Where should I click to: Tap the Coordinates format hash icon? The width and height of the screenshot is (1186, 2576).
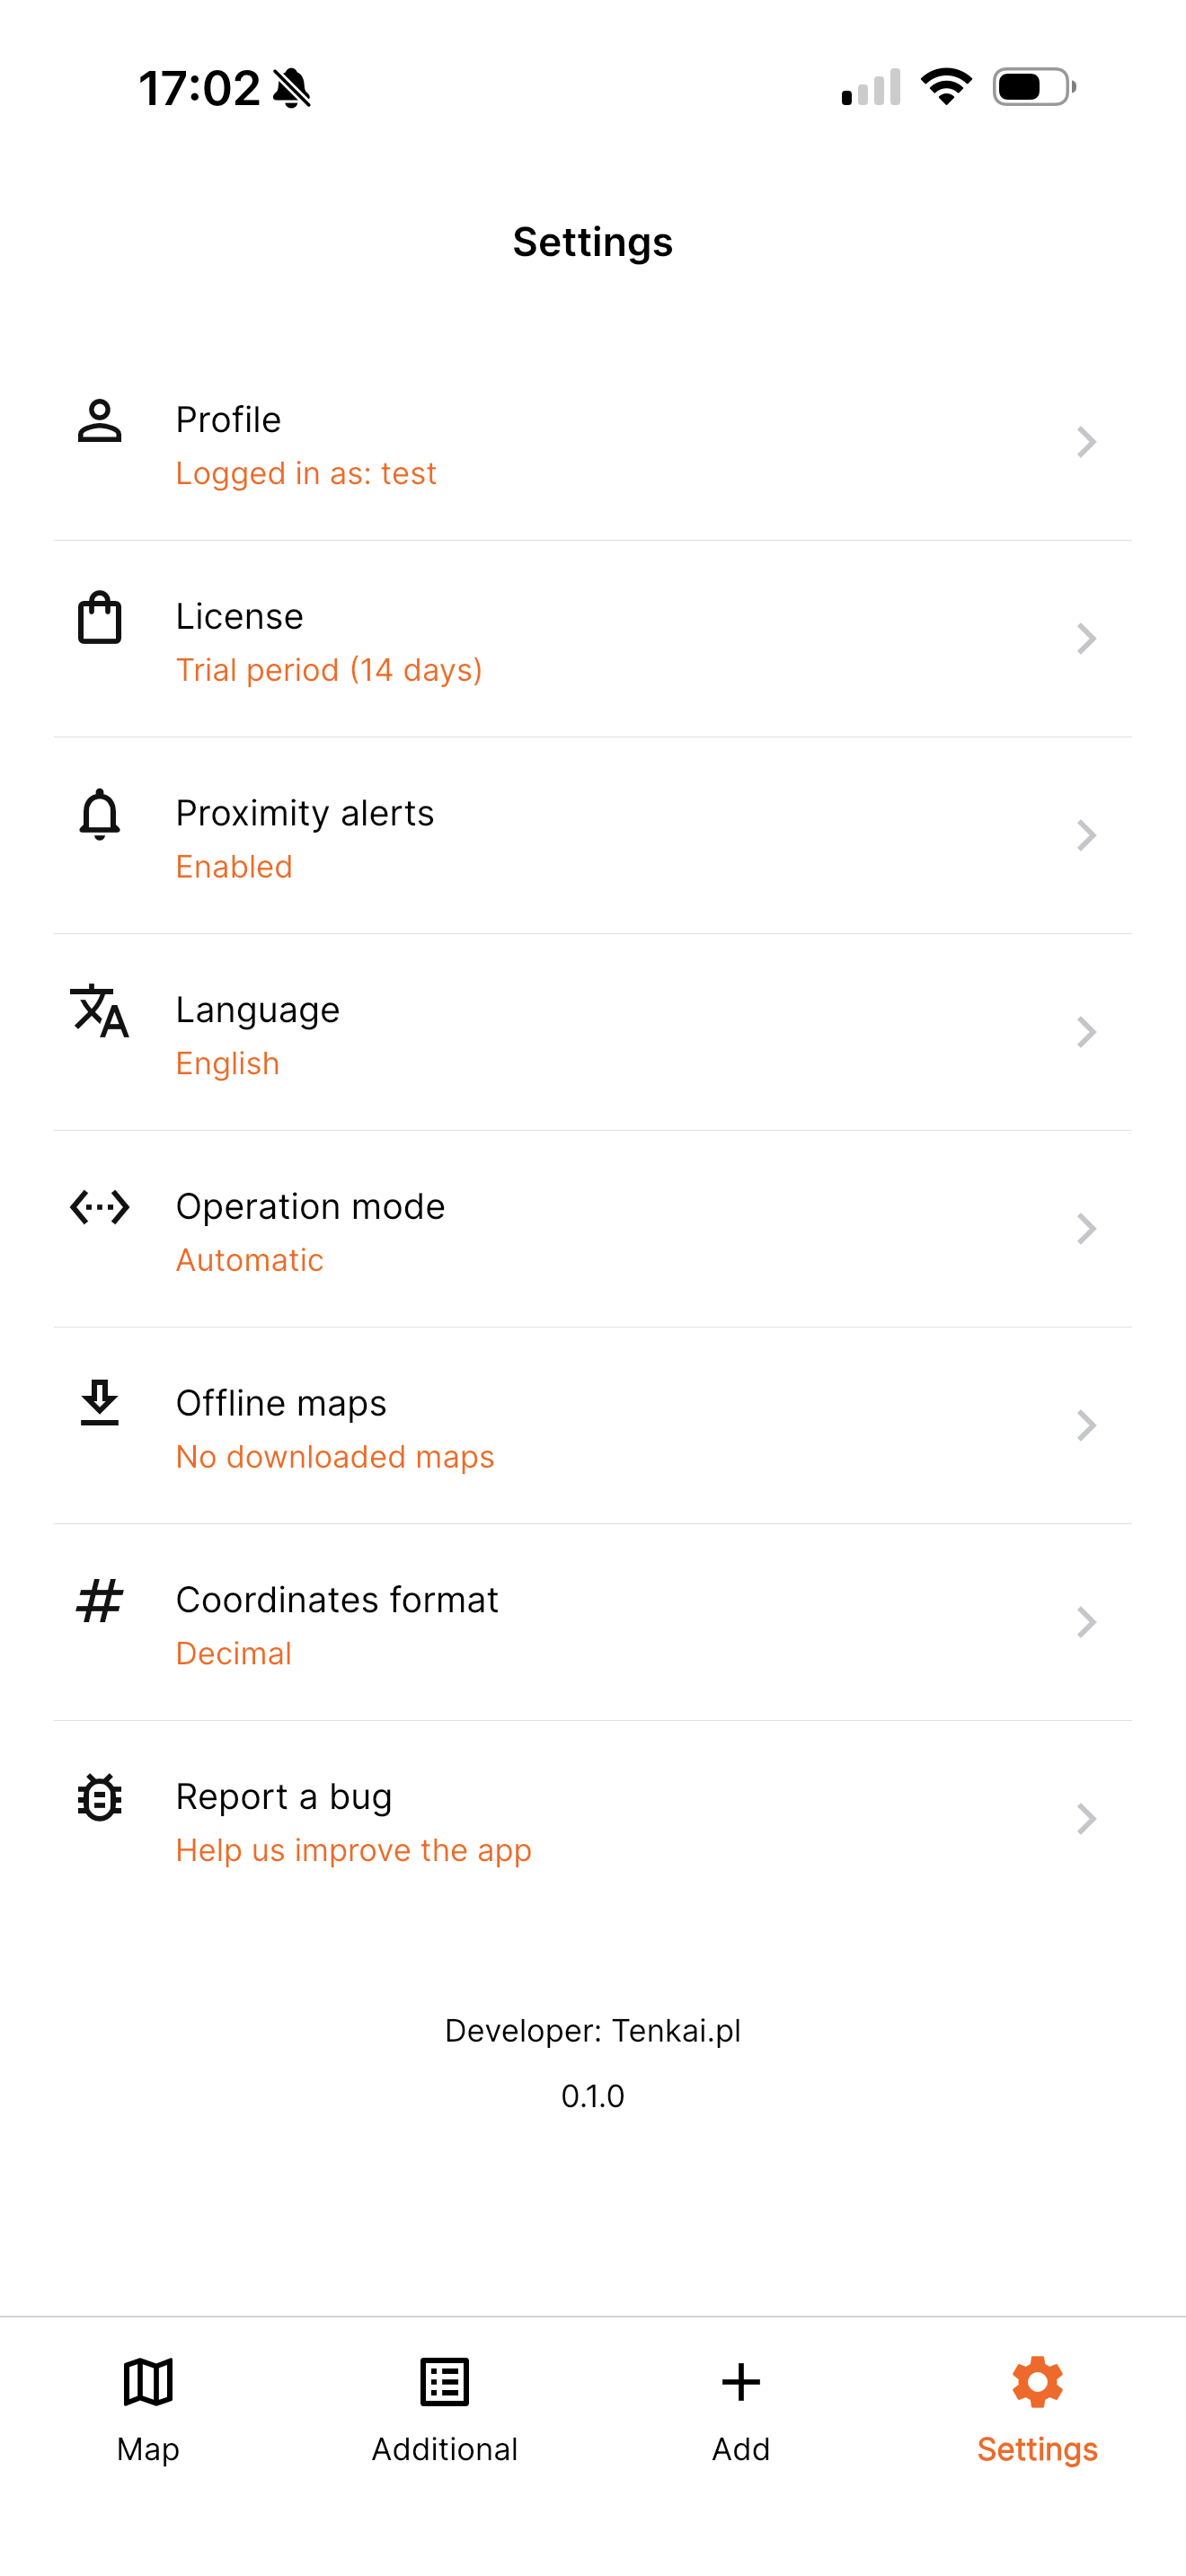pos(100,1600)
